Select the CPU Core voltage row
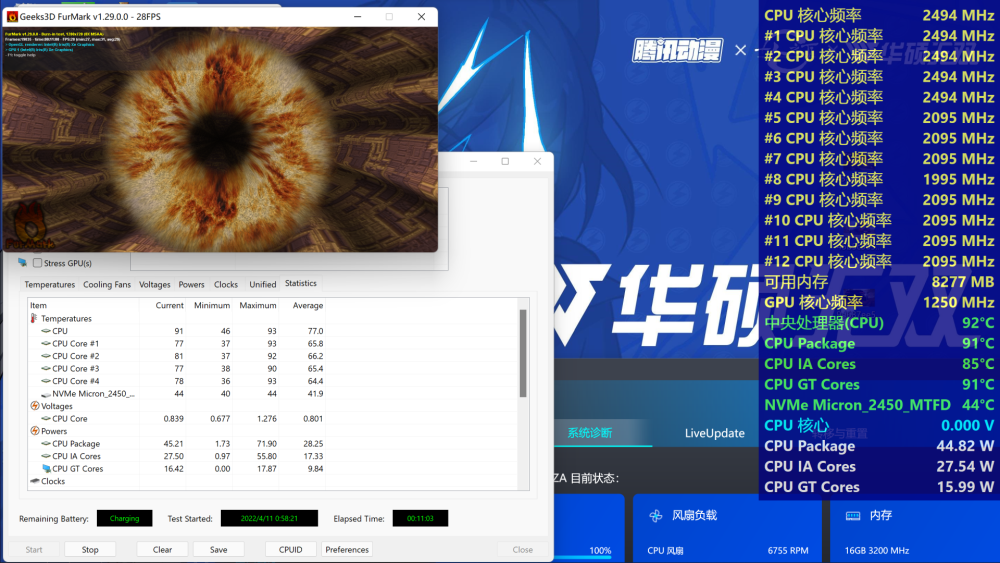 pos(177,419)
